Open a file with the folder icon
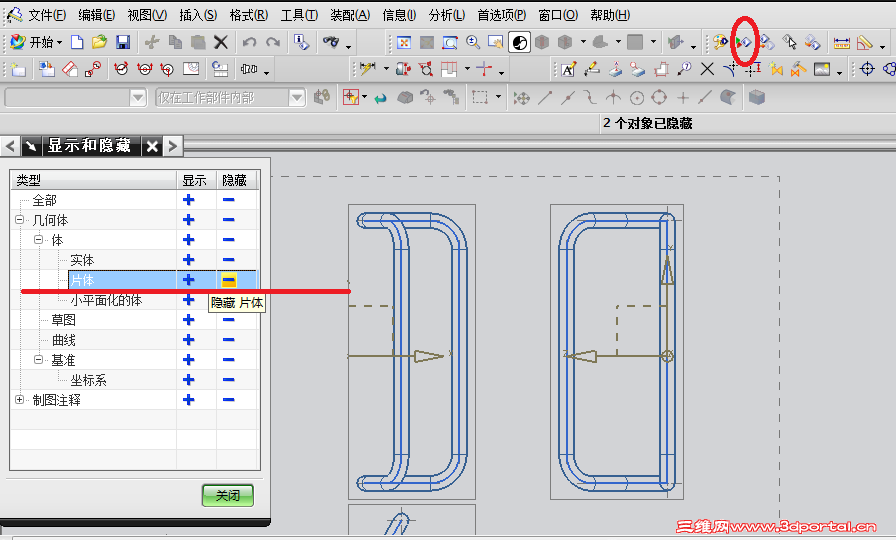896x540 pixels. coord(99,42)
